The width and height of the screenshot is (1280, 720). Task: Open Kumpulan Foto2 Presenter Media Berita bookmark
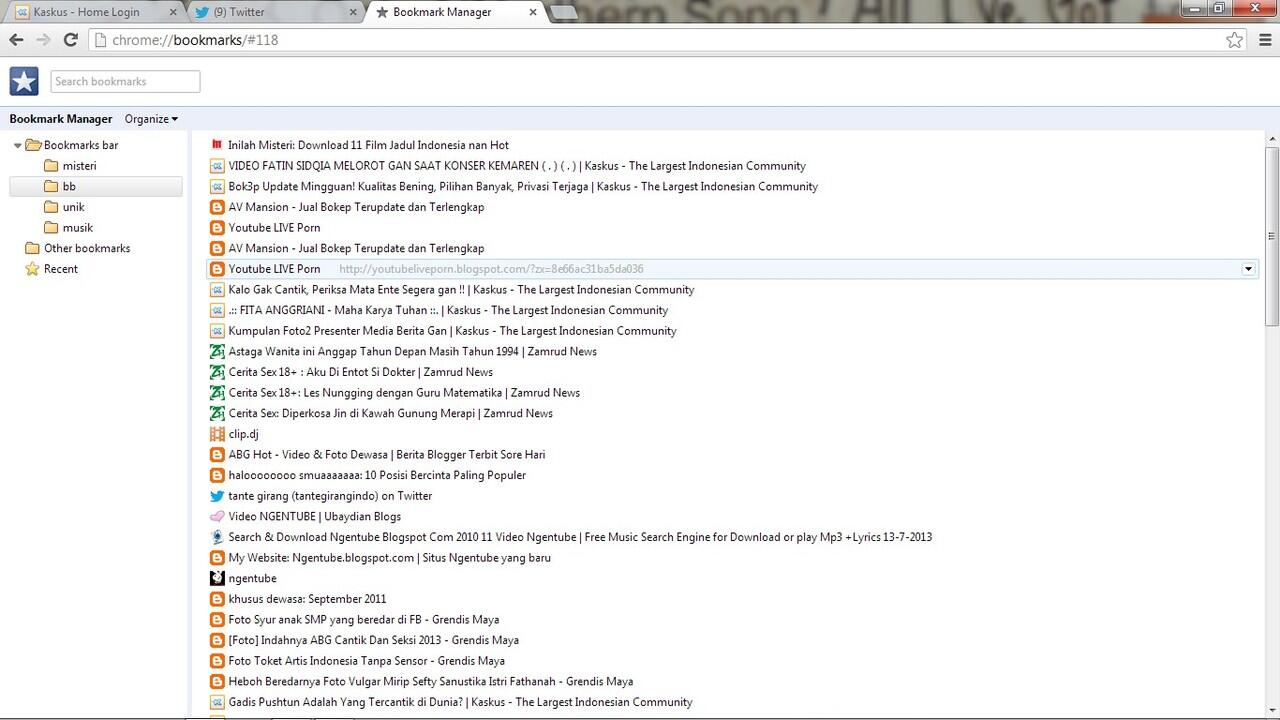[x=452, y=331]
